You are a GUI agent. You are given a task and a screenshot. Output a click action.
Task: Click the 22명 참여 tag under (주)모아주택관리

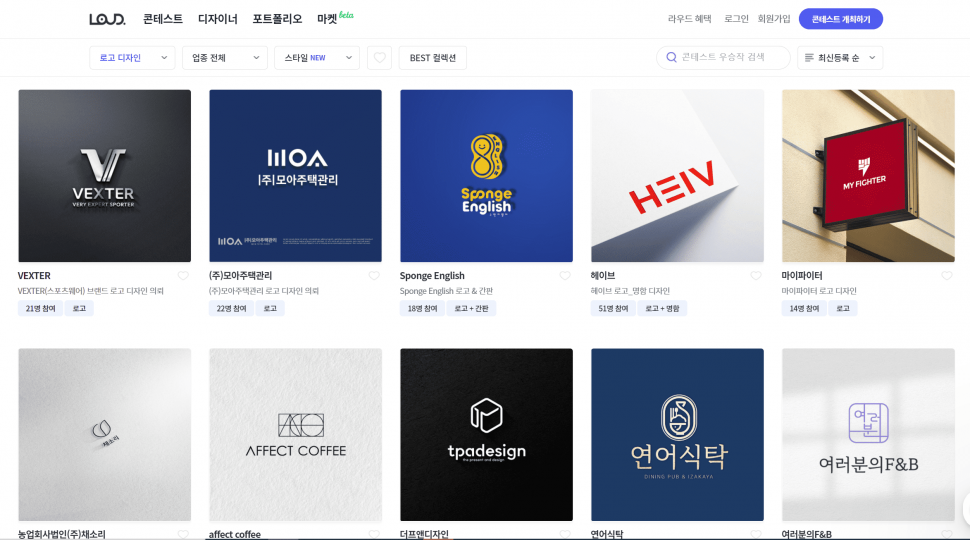coord(231,309)
